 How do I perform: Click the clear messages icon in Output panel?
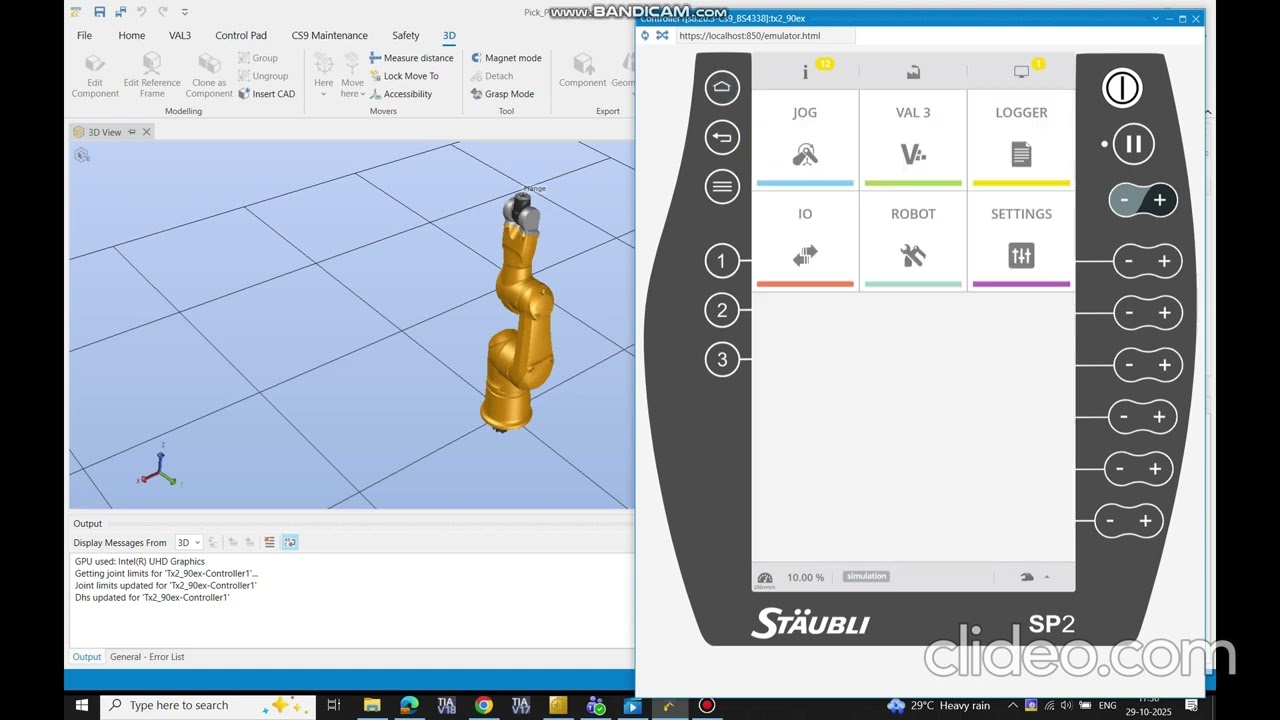point(269,542)
